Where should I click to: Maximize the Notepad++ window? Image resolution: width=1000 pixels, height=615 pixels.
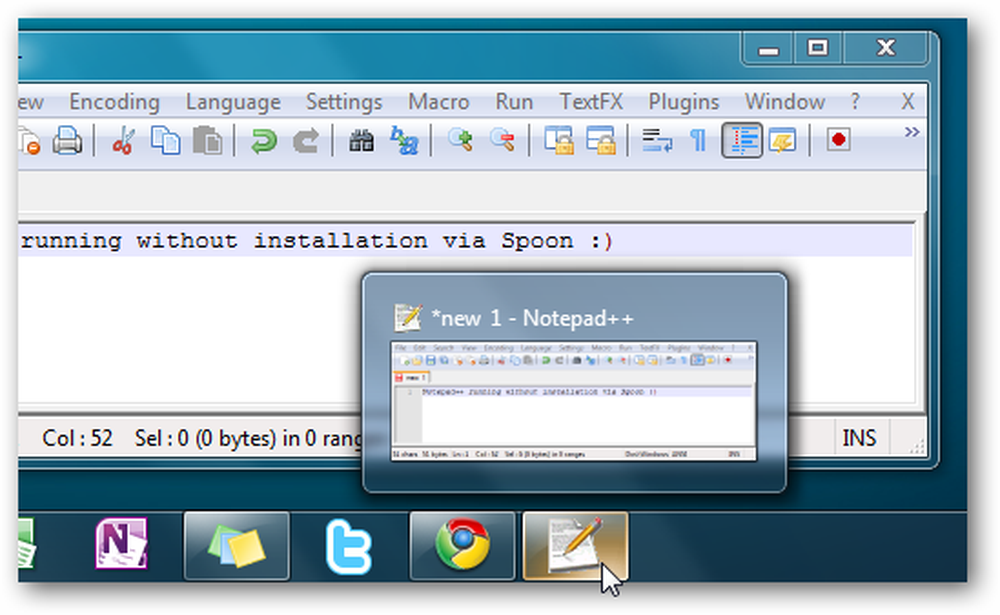click(818, 48)
